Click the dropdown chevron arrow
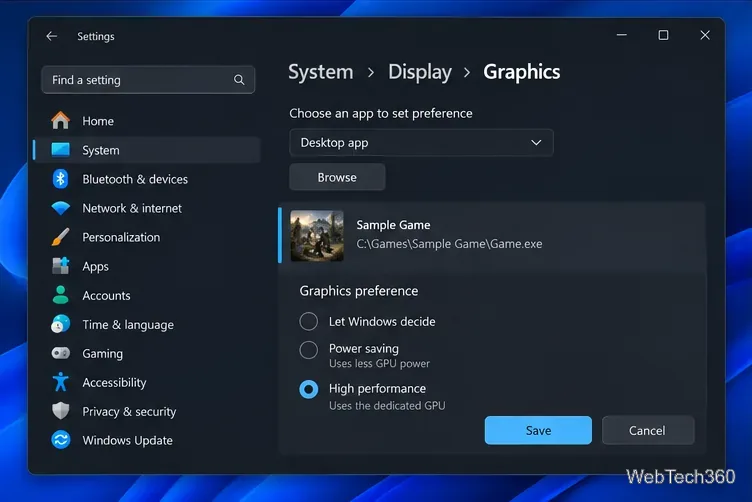 pyautogui.click(x=536, y=143)
